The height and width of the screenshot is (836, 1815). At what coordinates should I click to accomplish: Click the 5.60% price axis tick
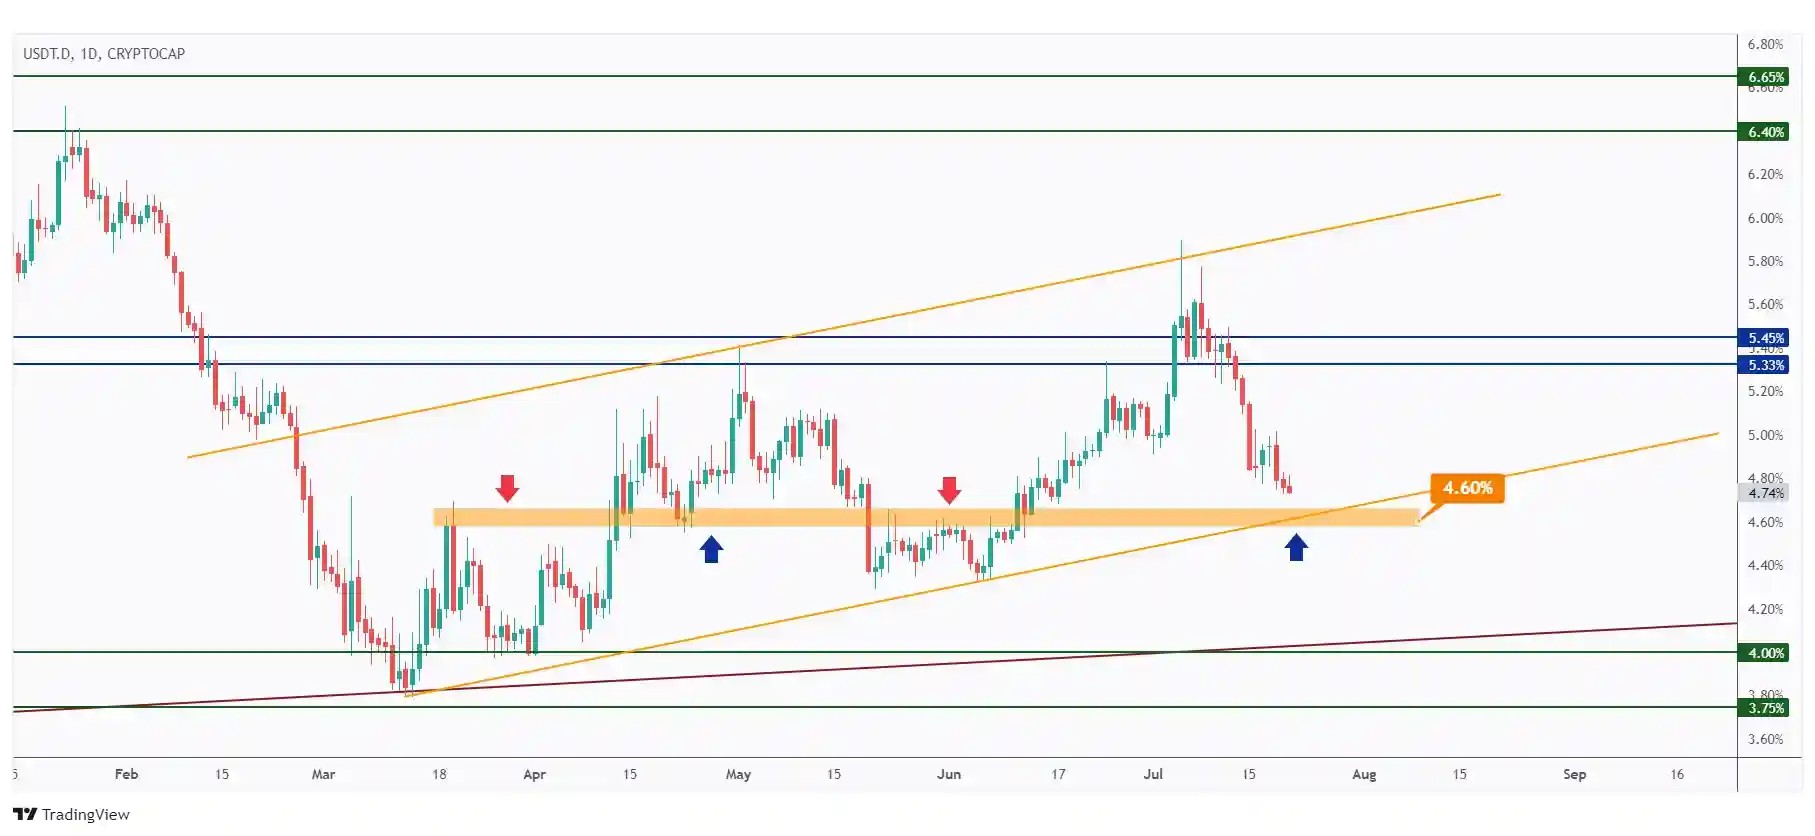click(1765, 304)
